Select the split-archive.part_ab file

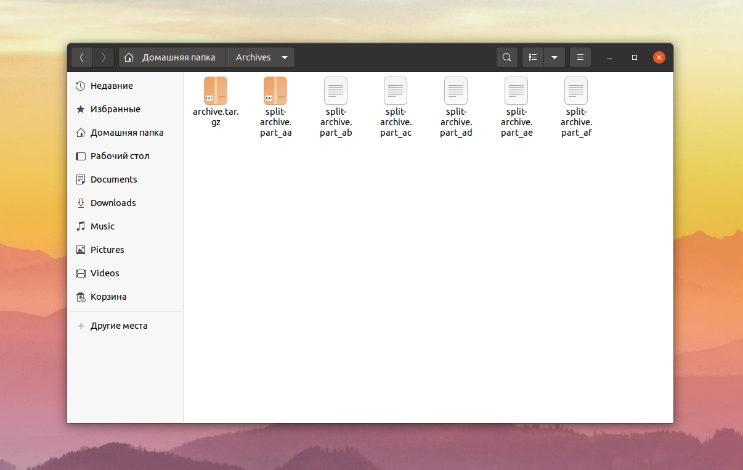click(x=335, y=92)
